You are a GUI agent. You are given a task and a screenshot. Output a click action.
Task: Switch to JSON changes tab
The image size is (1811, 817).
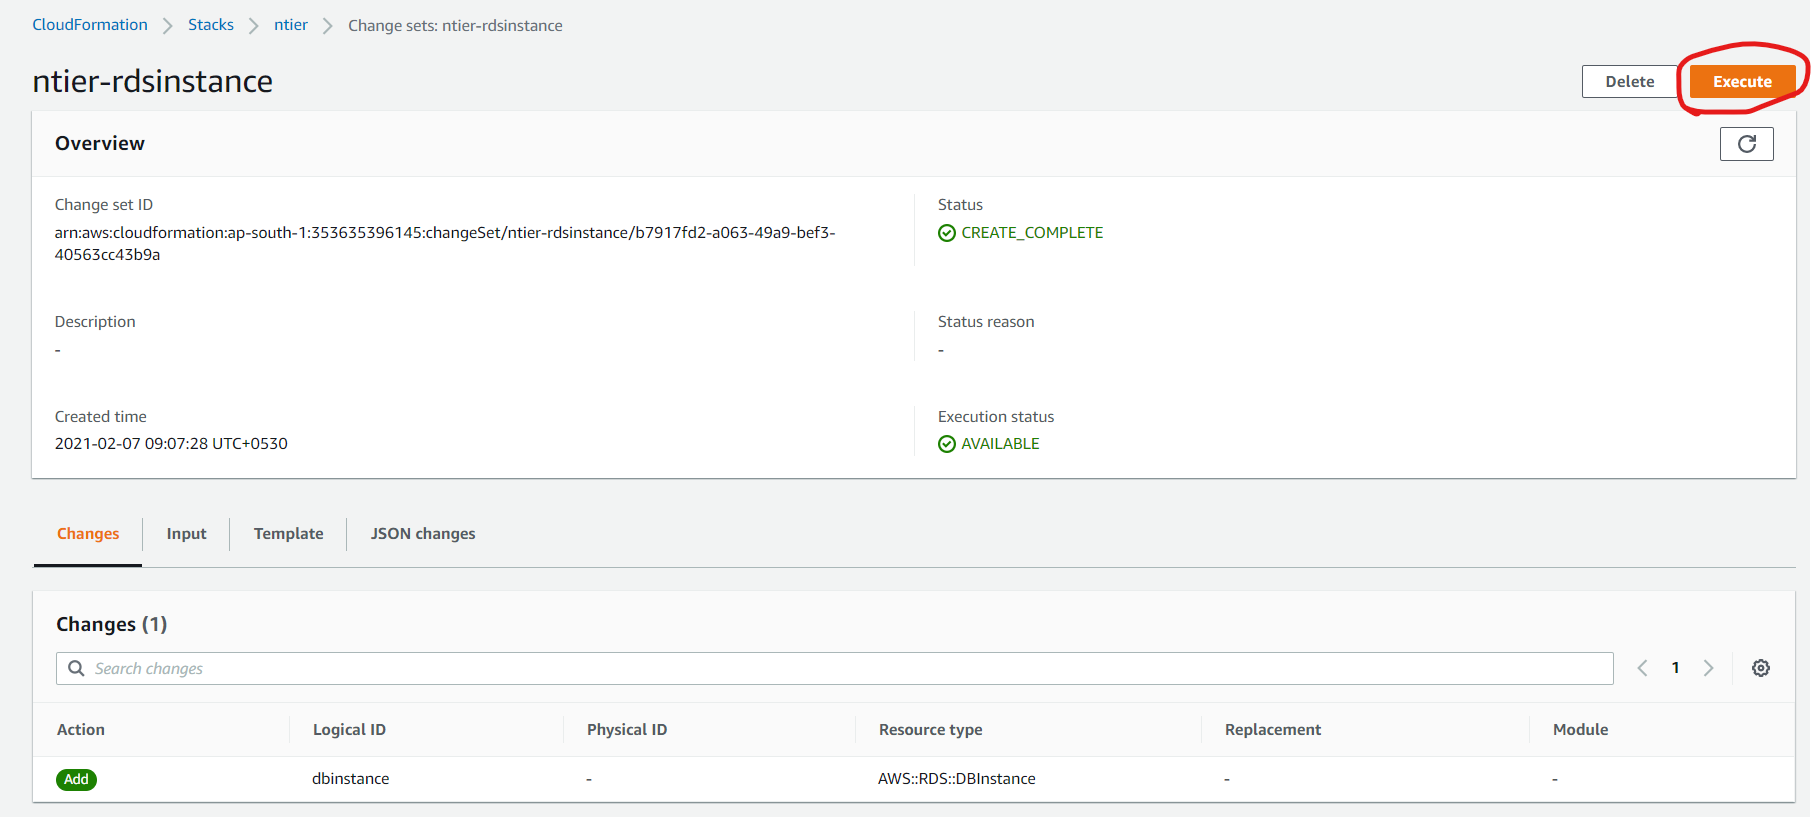point(423,534)
